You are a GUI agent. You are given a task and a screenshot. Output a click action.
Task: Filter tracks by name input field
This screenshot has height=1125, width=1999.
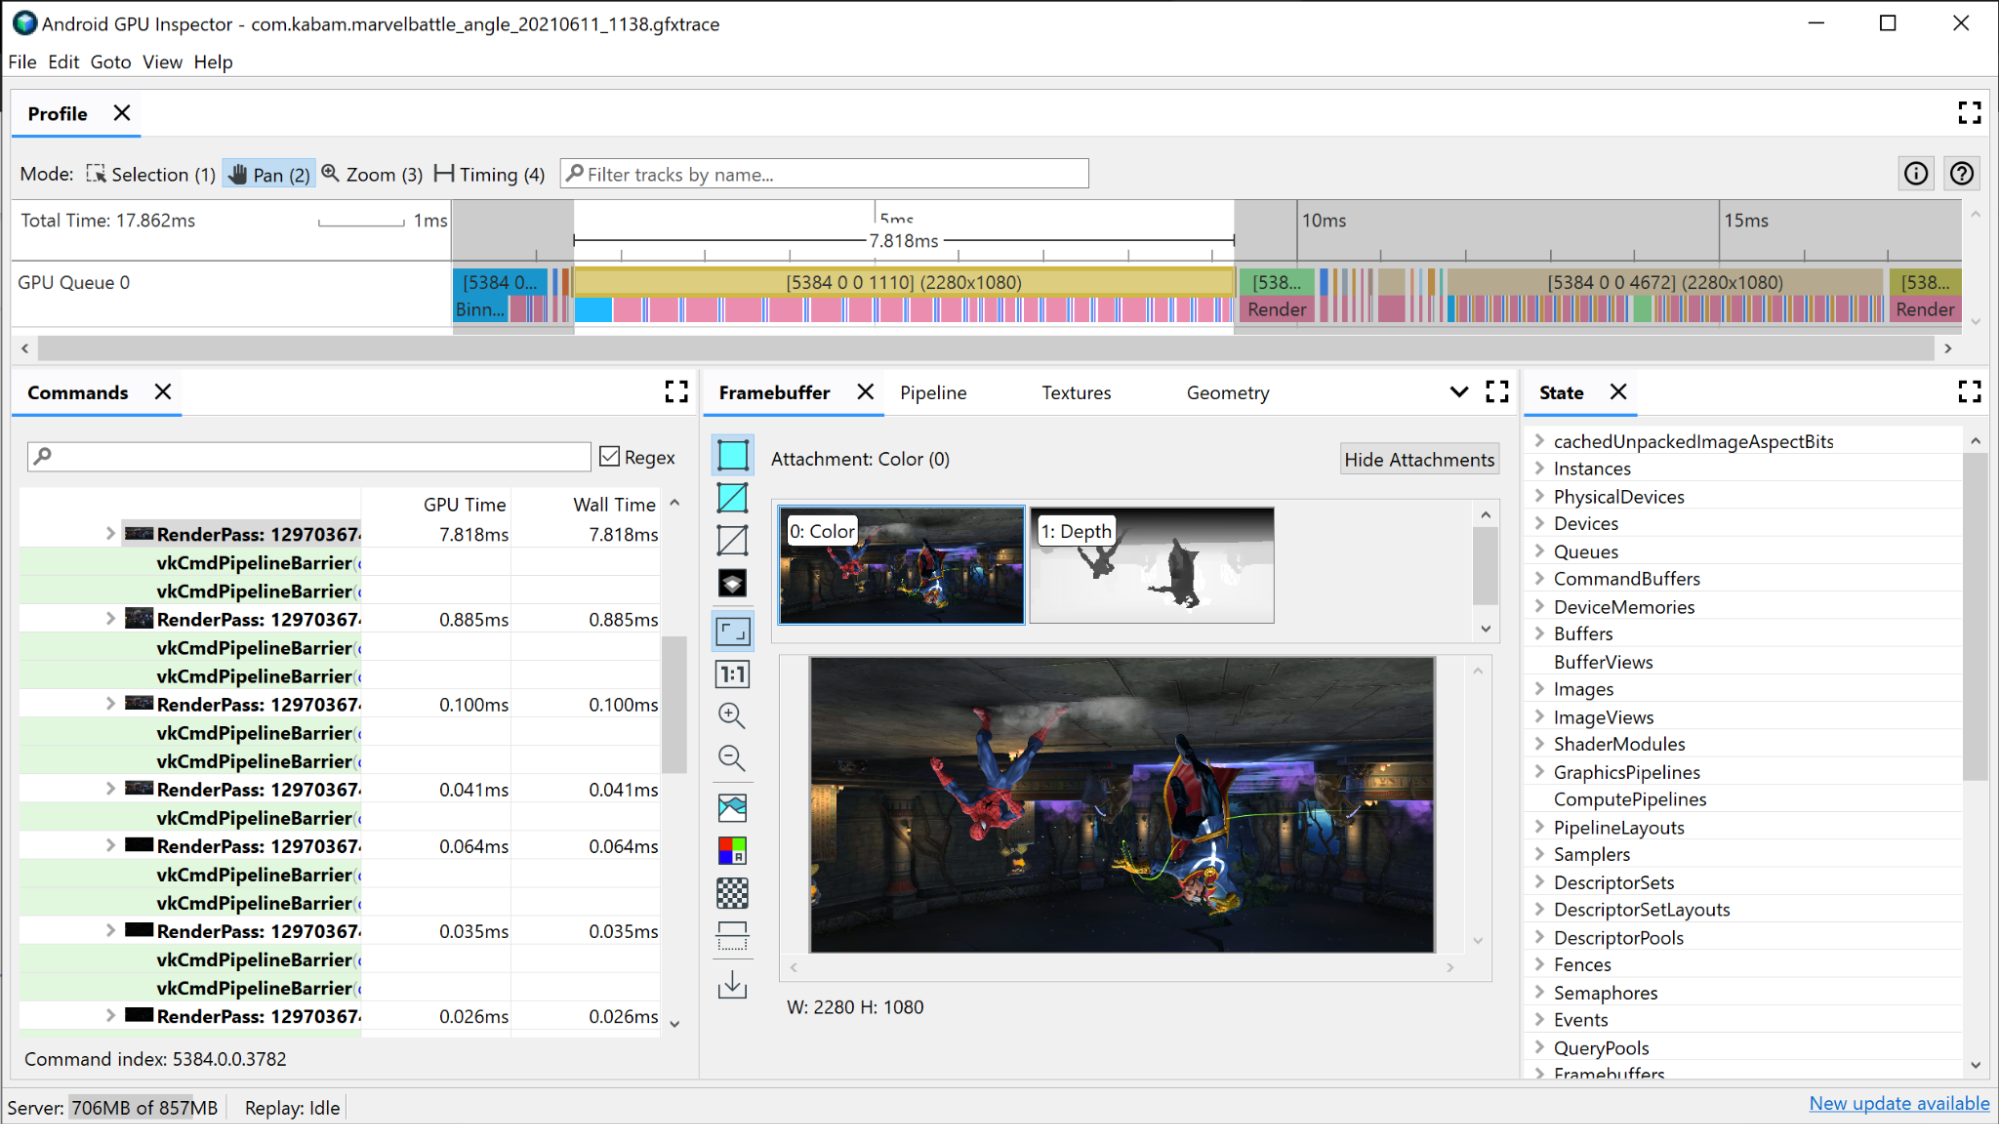825,173
